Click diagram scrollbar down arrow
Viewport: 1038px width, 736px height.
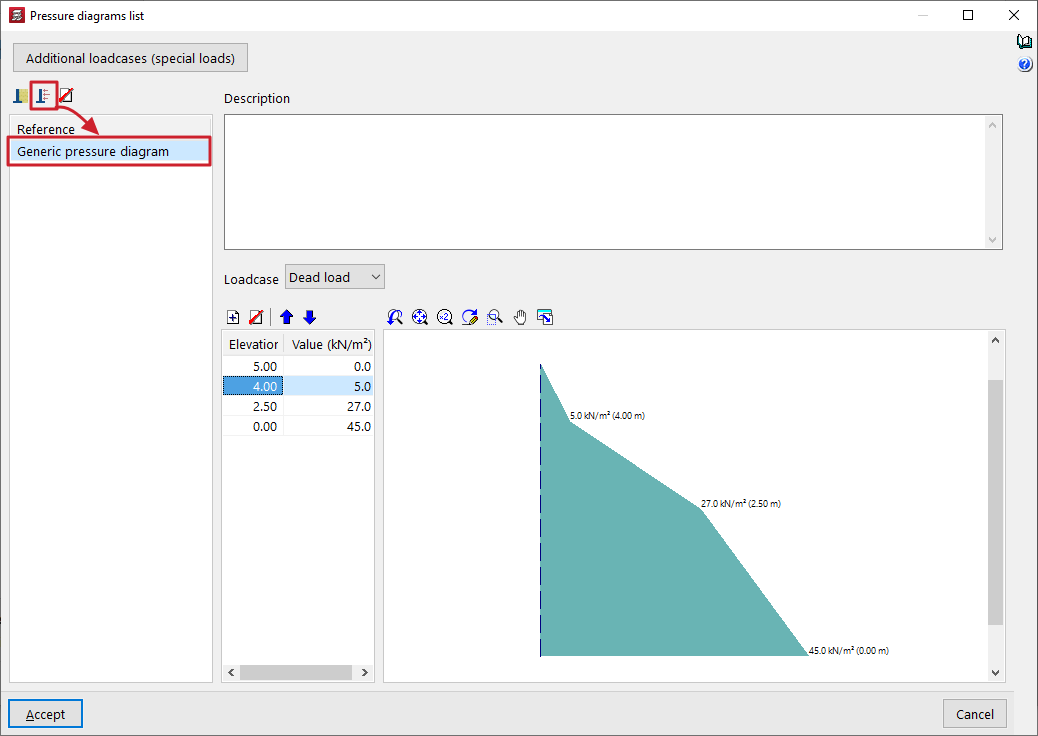tap(995, 672)
